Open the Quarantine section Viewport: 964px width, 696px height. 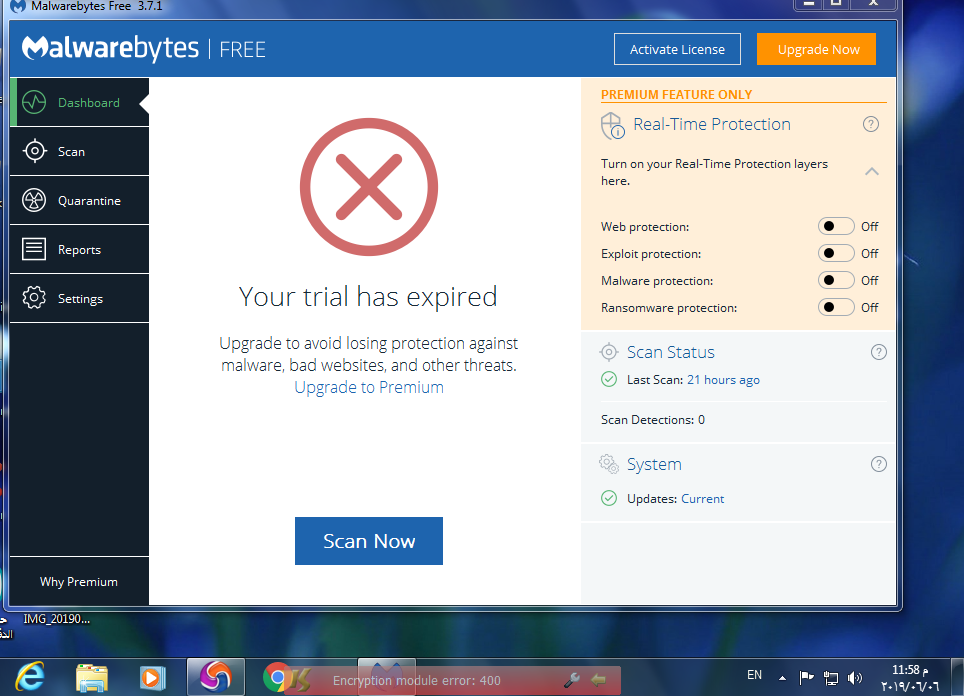pos(79,200)
